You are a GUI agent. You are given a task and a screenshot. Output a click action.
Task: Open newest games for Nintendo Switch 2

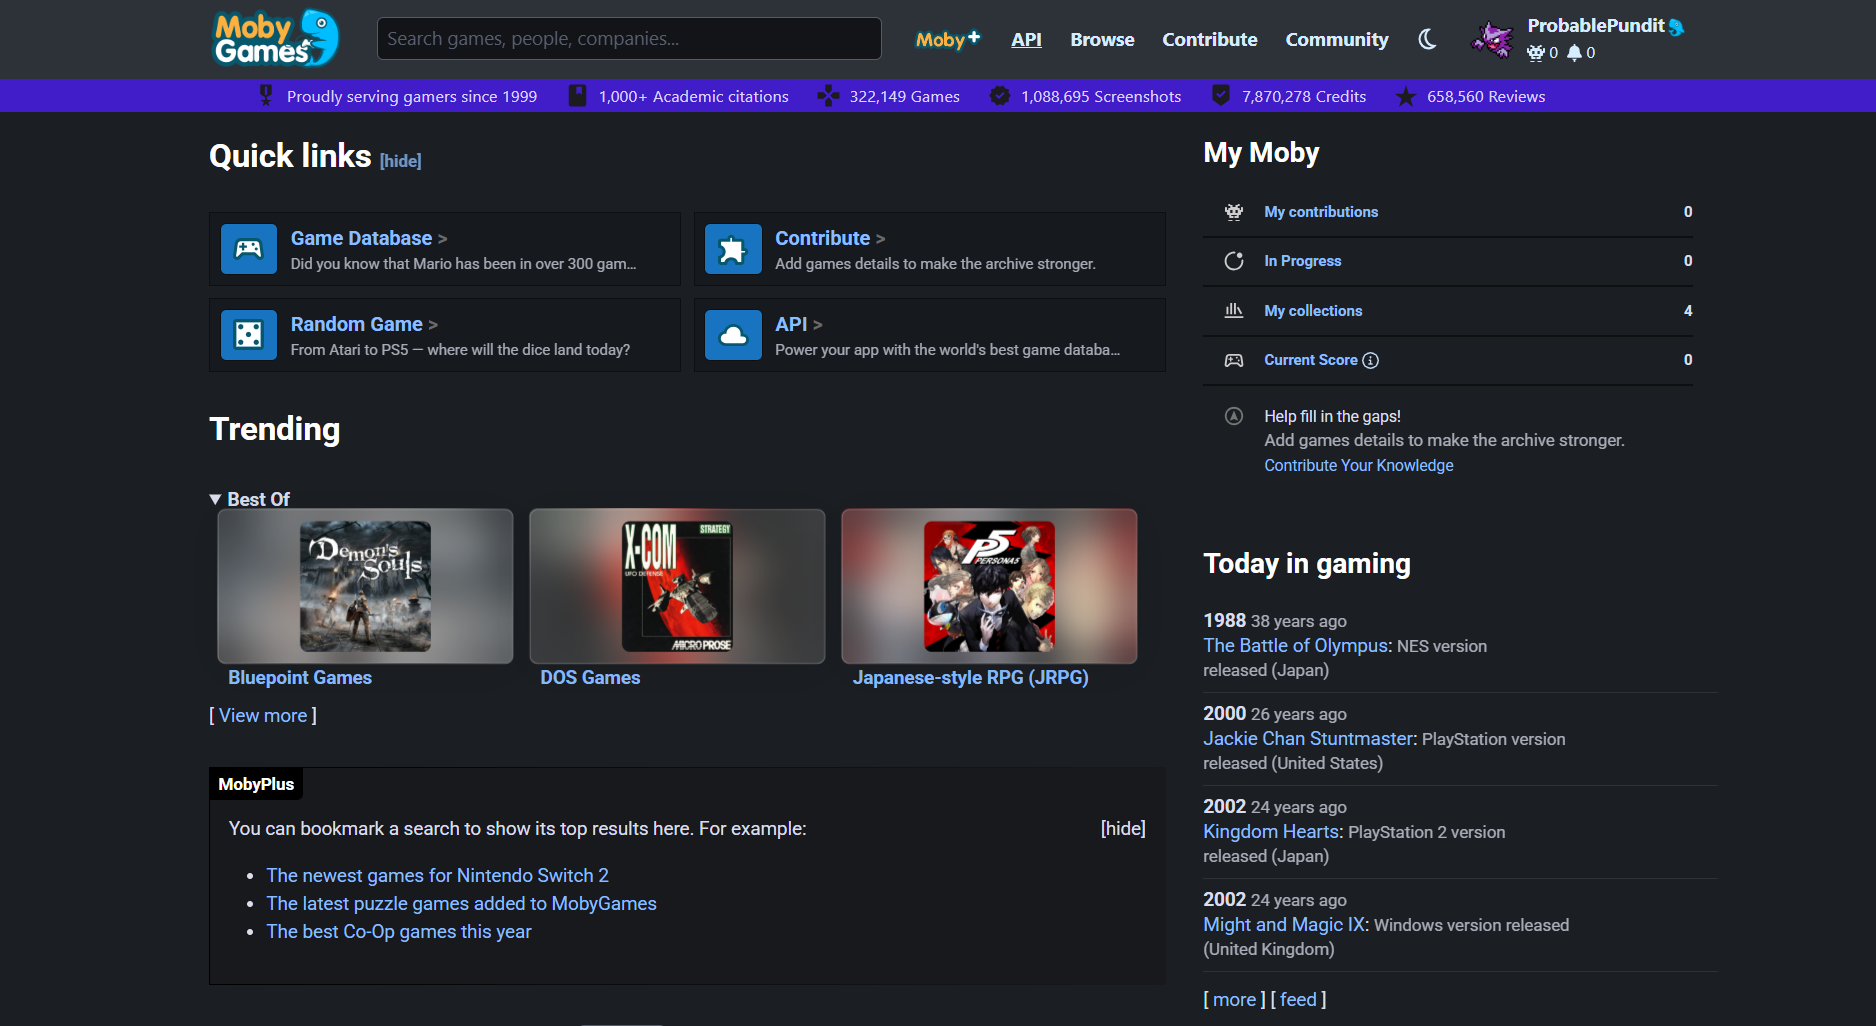(x=437, y=875)
